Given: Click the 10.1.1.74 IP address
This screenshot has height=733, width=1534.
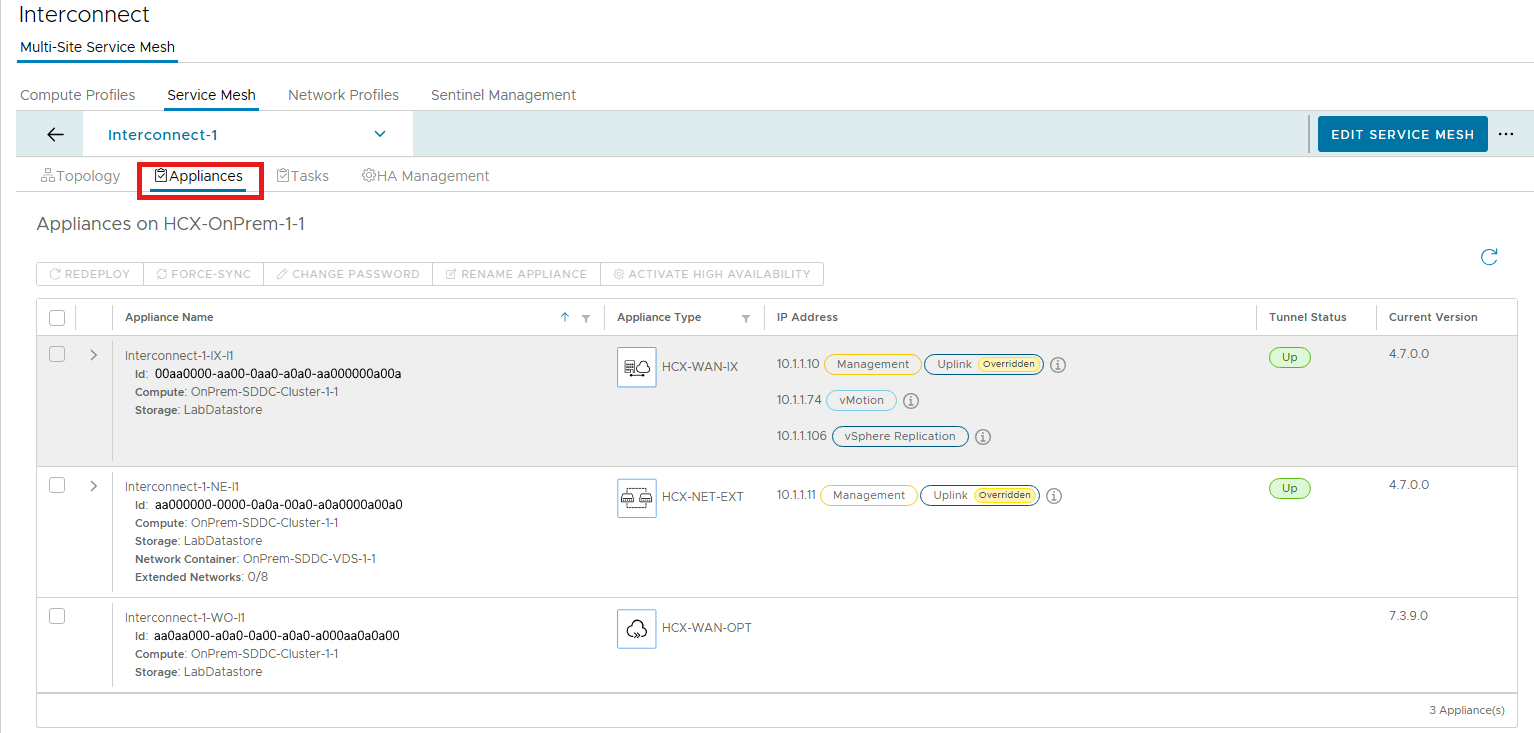Looking at the screenshot, I should [799, 400].
